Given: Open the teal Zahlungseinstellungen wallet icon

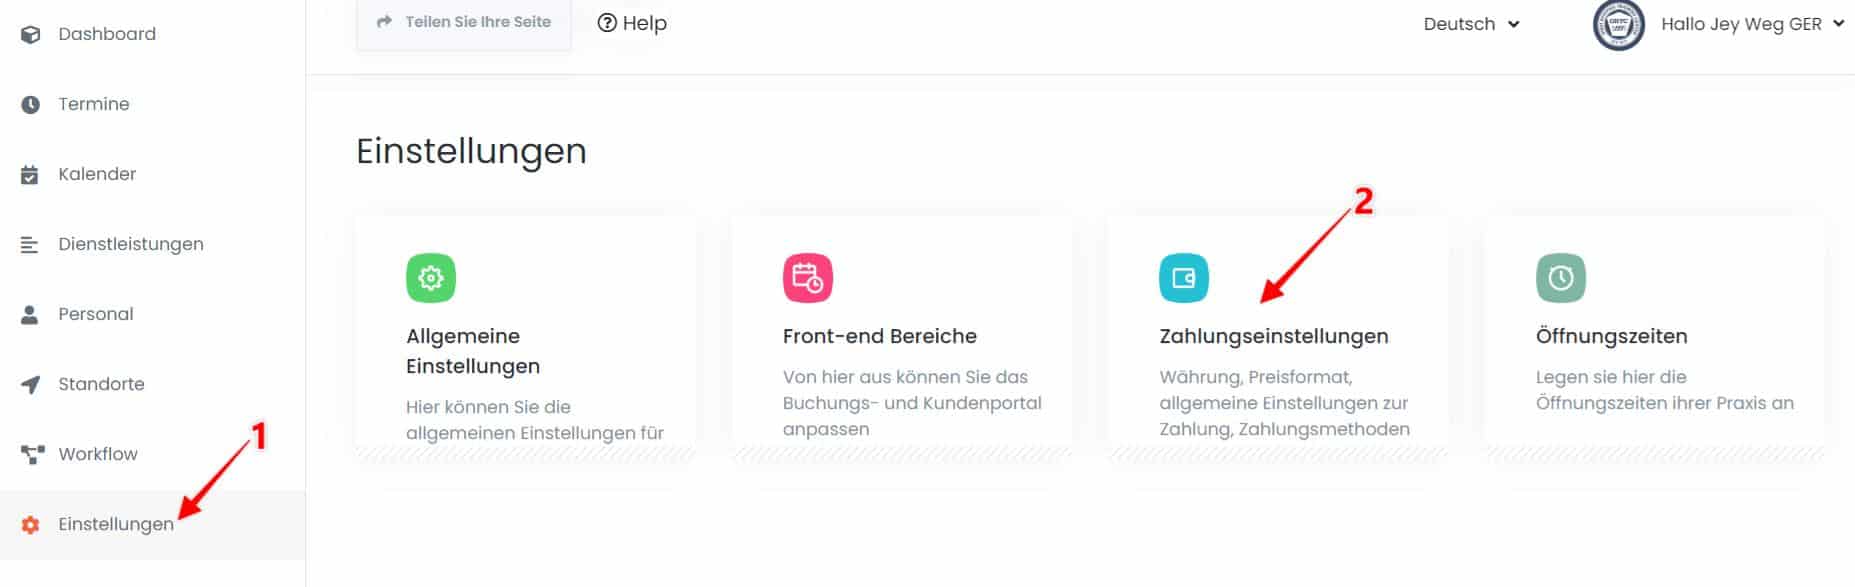Looking at the screenshot, I should [x=1184, y=278].
